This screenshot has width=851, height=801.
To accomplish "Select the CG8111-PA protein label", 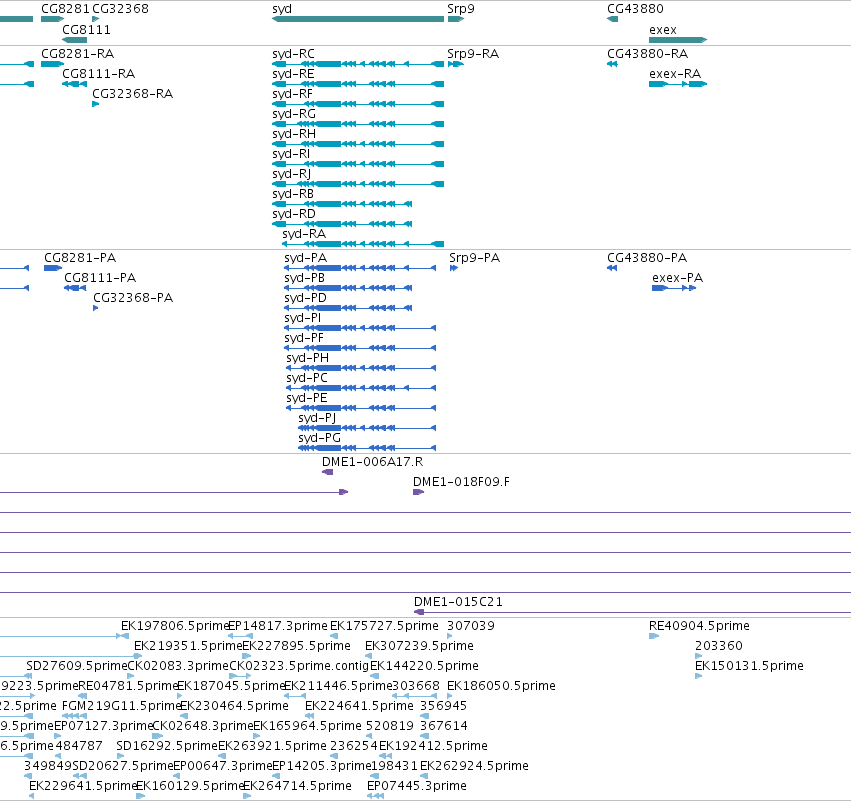I will coord(100,278).
